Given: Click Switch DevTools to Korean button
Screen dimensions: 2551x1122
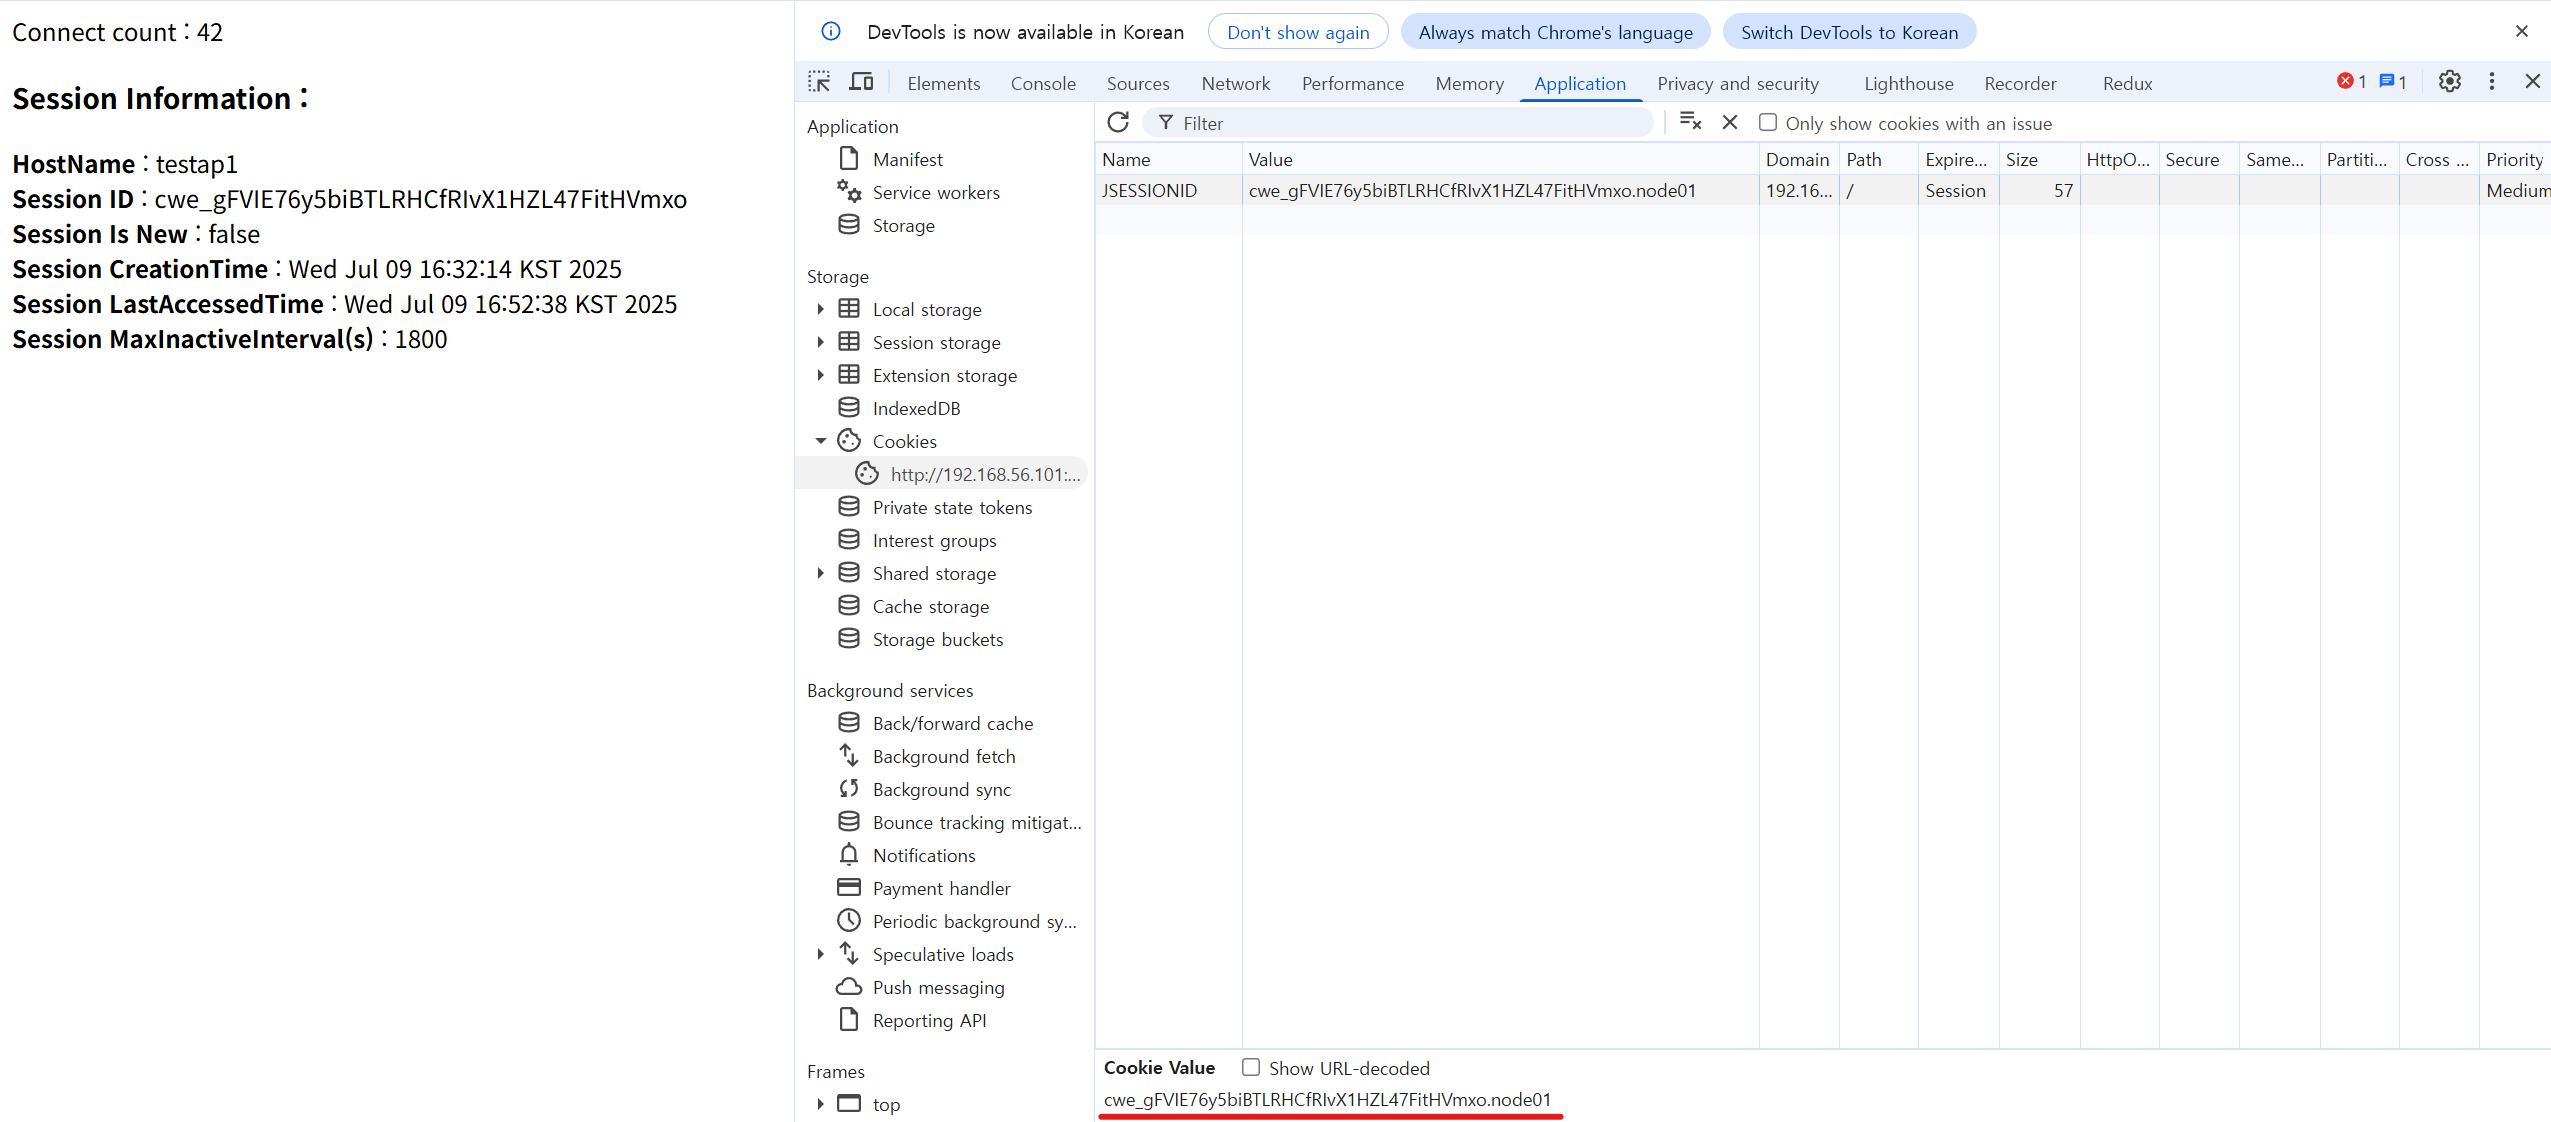Looking at the screenshot, I should coord(1849,32).
